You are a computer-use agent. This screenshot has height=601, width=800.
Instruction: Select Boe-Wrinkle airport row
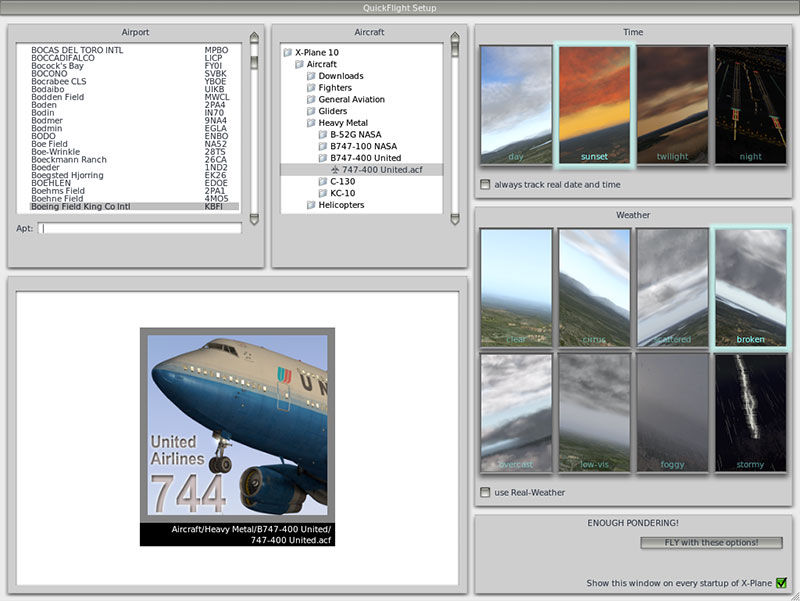click(135, 152)
